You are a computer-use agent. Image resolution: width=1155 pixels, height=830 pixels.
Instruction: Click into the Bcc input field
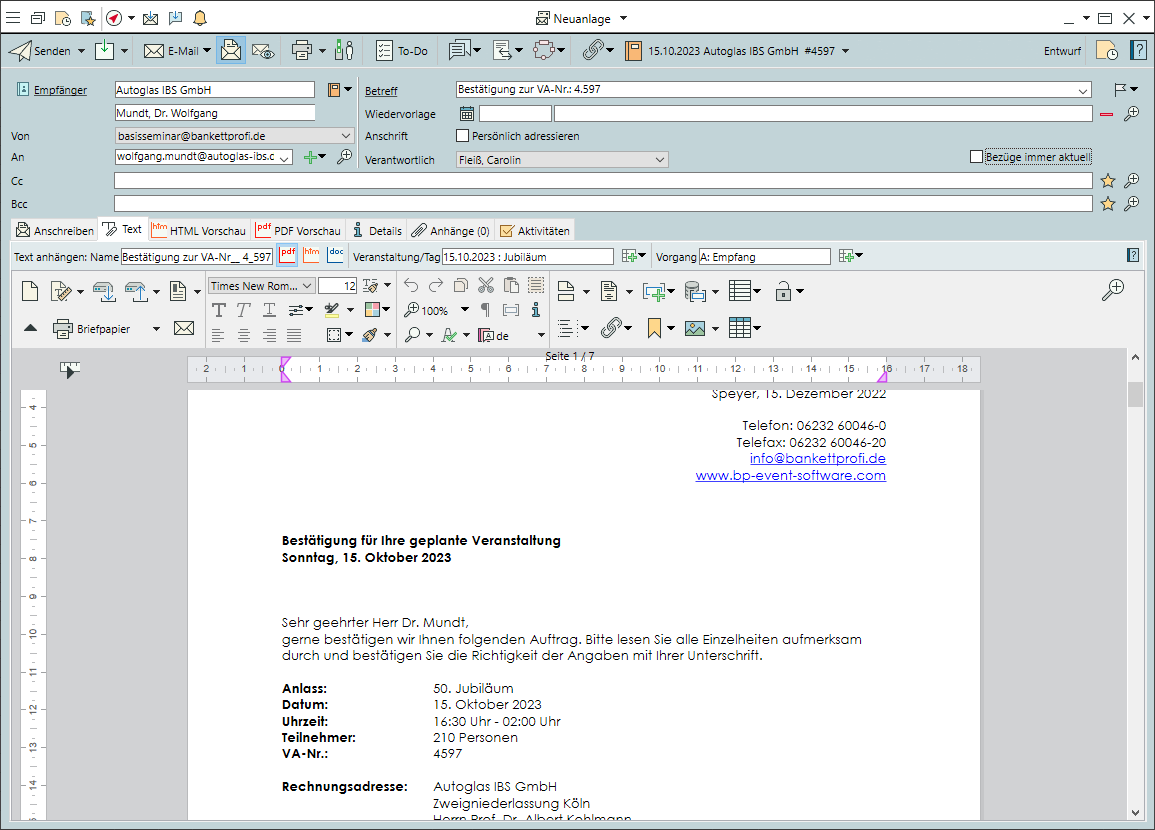[x=602, y=204]
